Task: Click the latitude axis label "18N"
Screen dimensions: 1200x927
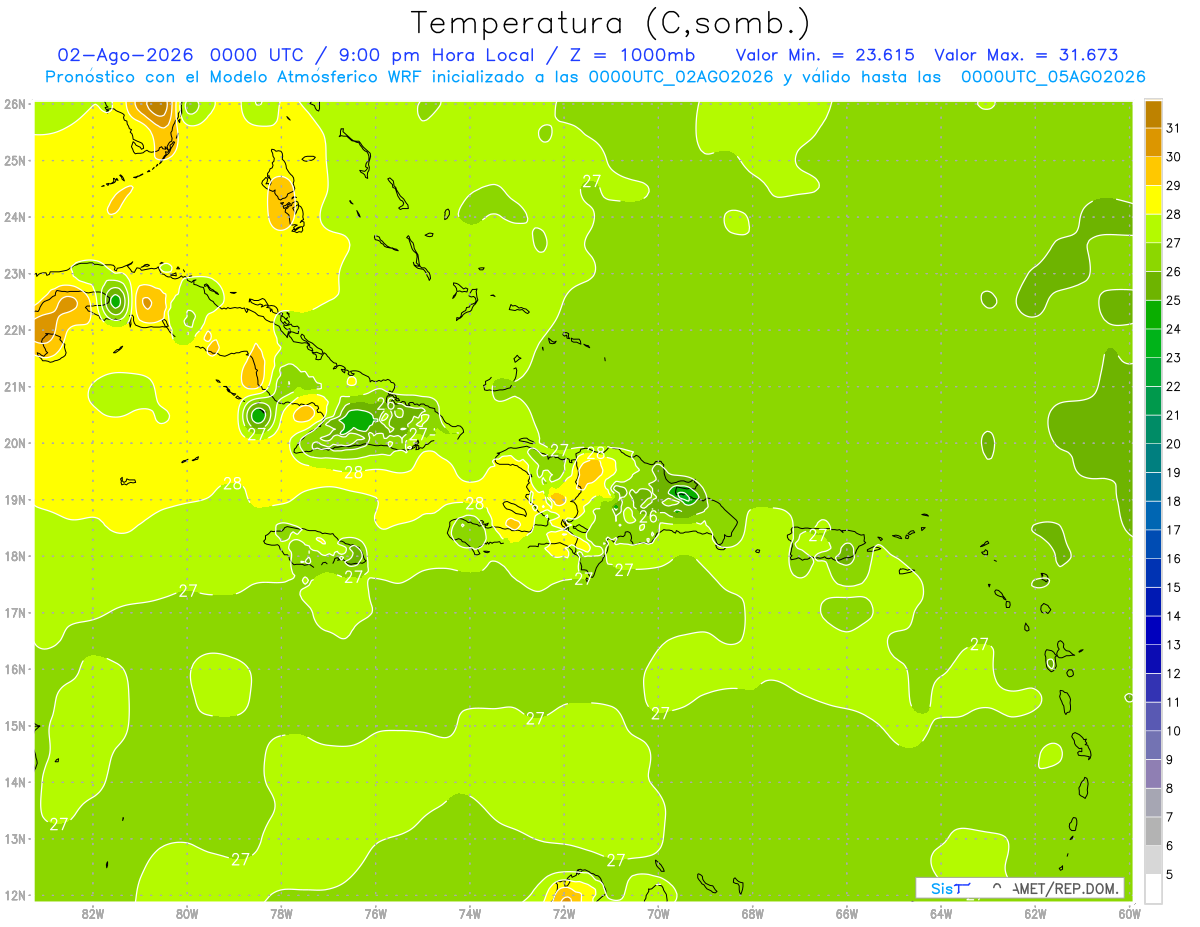Action: (15, 556)
